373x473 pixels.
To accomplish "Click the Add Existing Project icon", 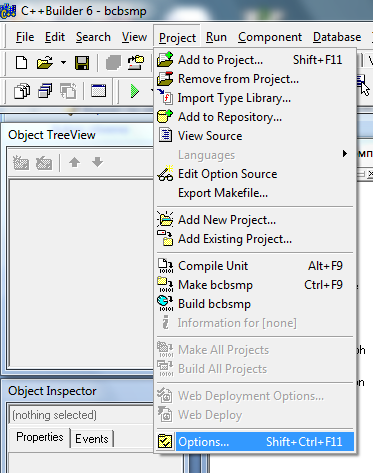I will click(x=165, y=238).
